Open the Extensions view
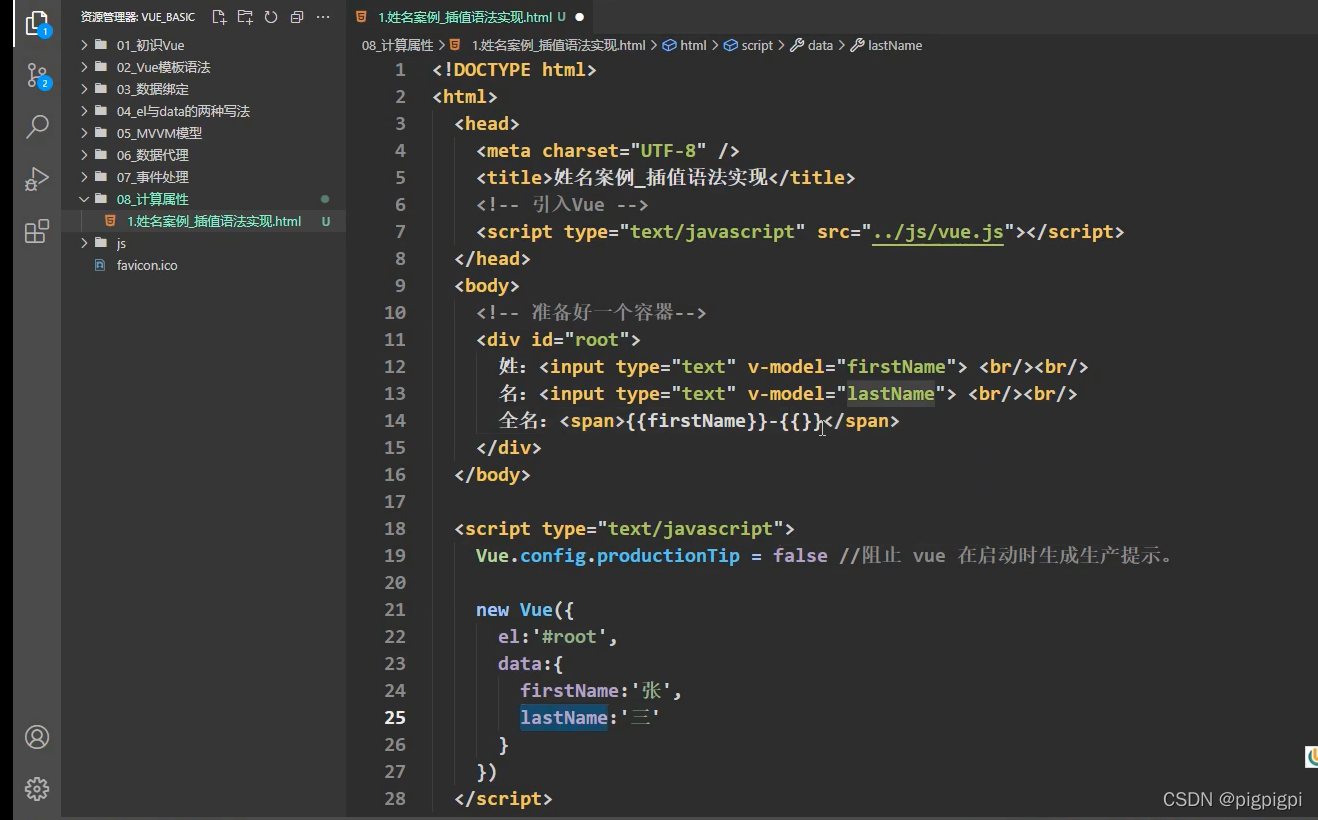Screen dimensions: 1318x820 click(x=37, y=231)
